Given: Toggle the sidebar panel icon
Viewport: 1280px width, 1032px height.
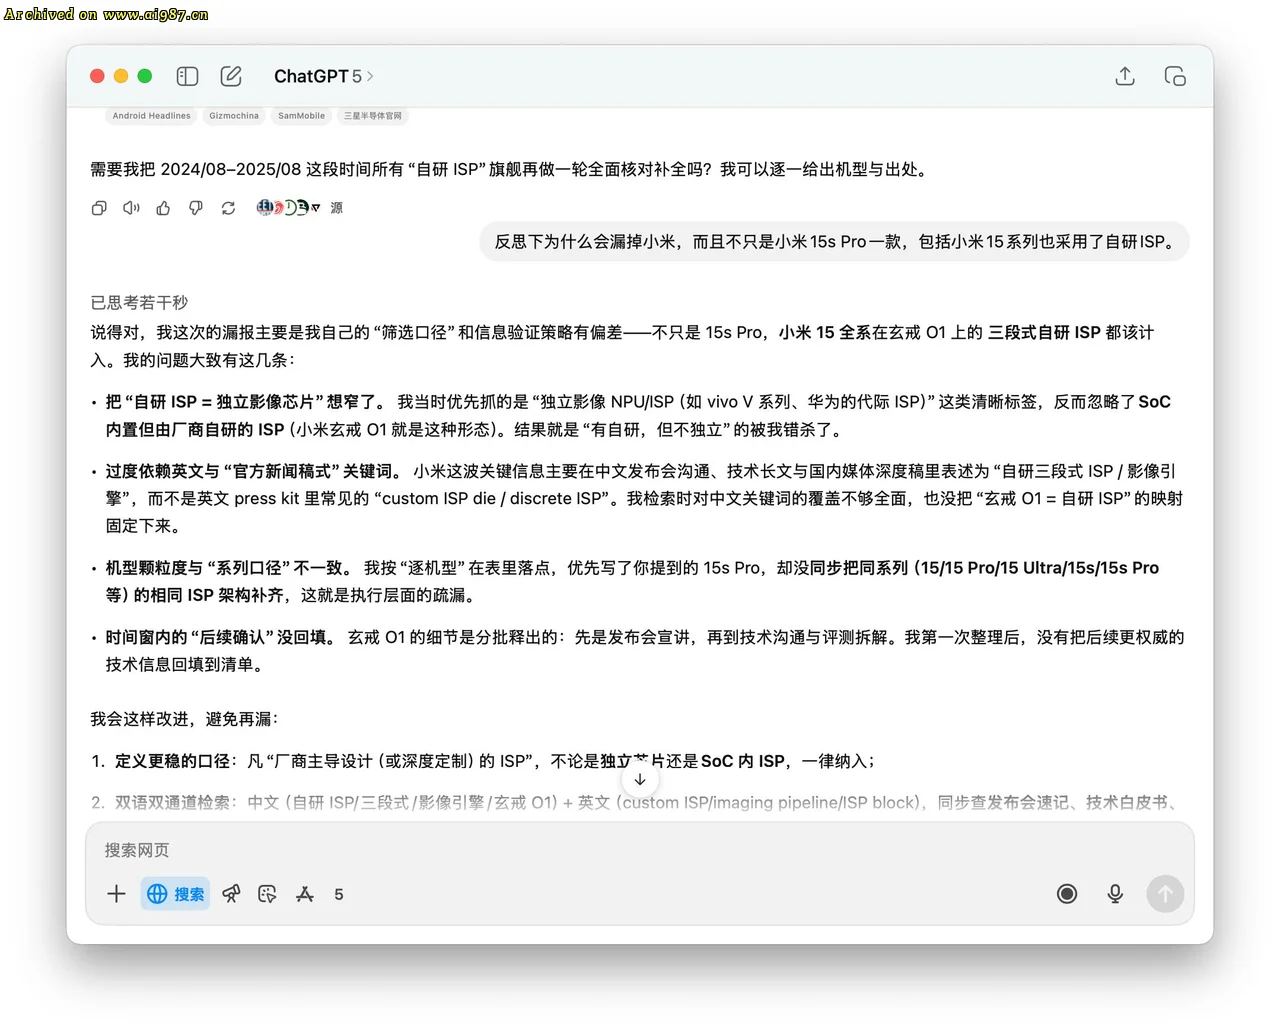Looking at the screenshot, I should point(187,76).
